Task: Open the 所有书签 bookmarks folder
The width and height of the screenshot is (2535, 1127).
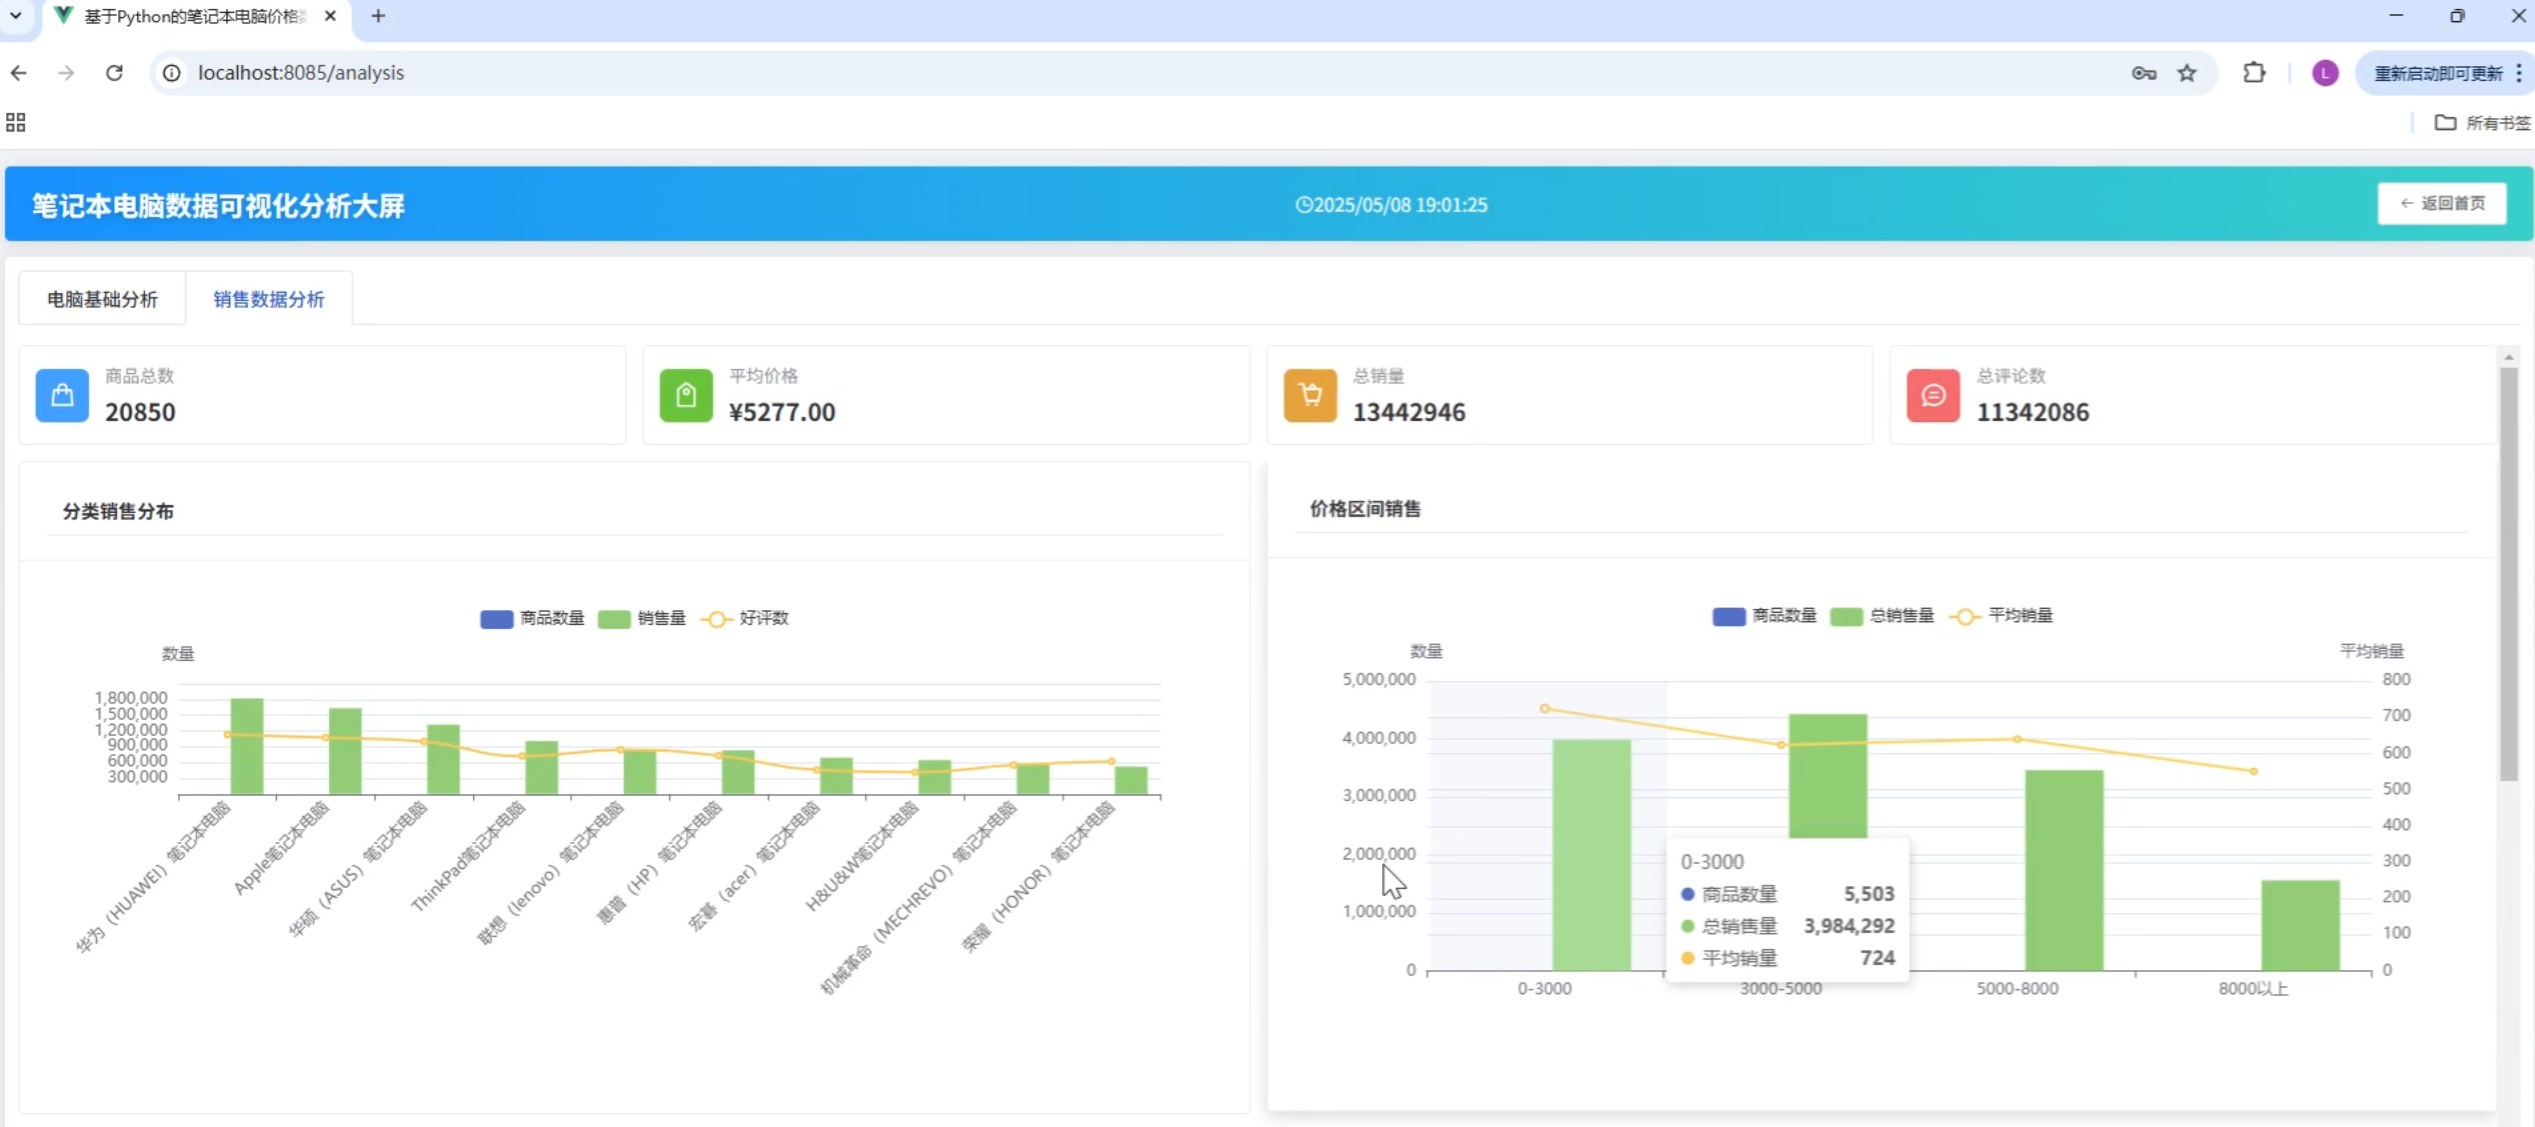Action: [x=2483, y=122]
